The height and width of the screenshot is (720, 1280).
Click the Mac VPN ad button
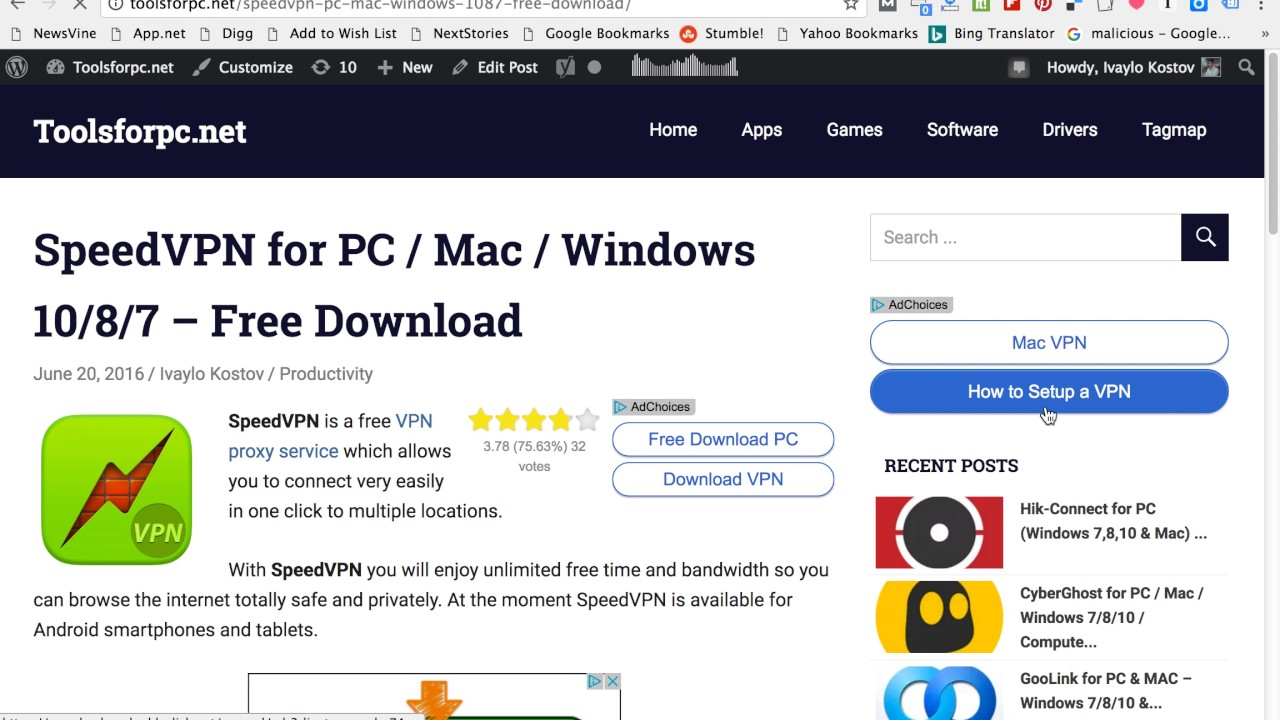click(x=1049, y=343)
